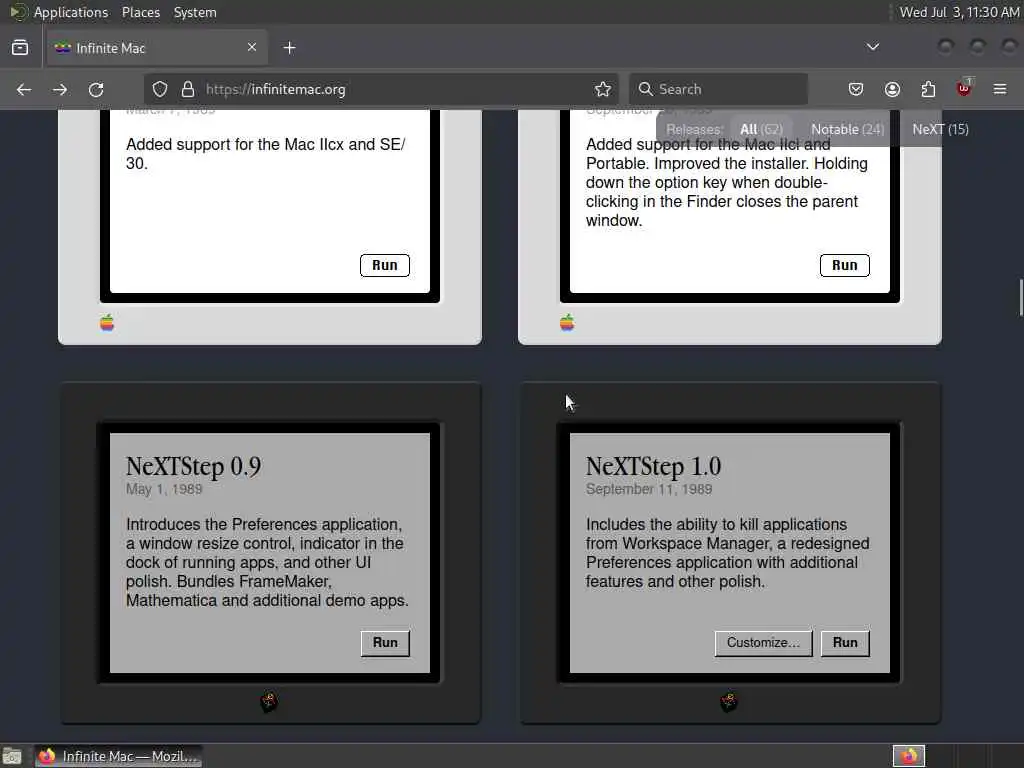Open a new tab with the plus icon

(x=289, y=48)
